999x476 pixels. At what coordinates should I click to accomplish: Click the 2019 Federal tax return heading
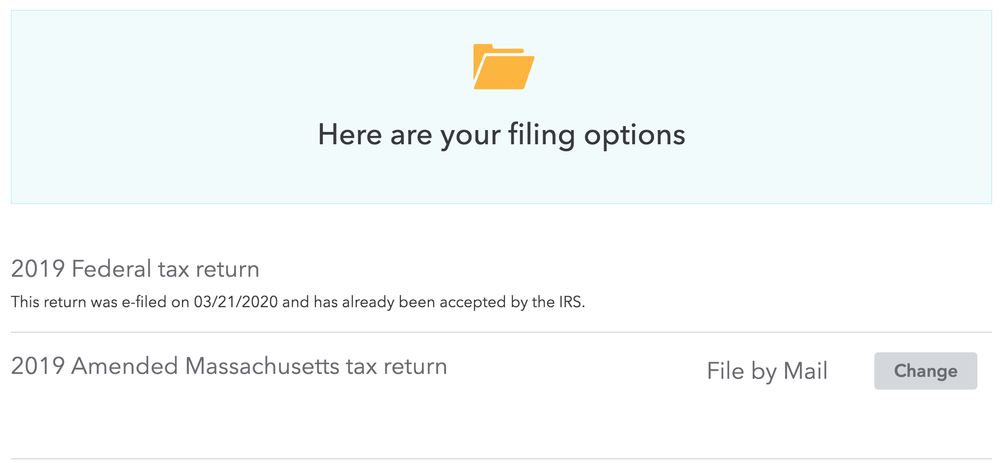135,269
